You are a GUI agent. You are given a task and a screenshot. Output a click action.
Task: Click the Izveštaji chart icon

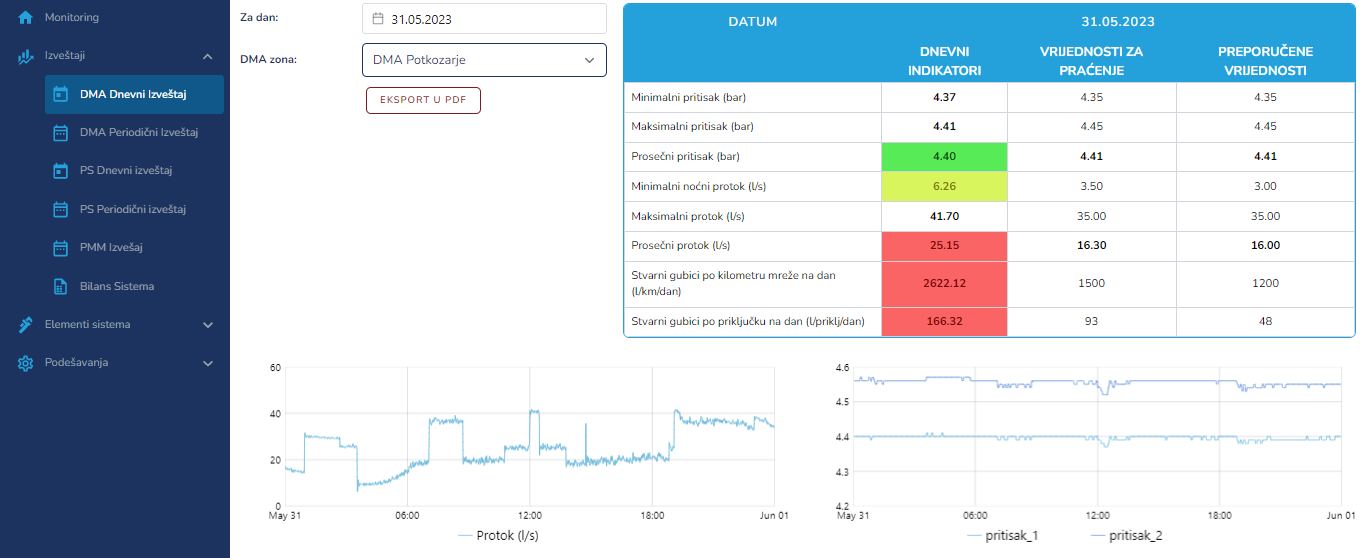point(26,56)
